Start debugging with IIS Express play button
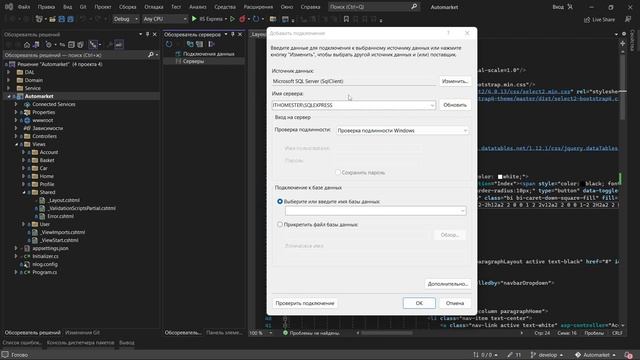The image size is (640, 360). click(x=194, y=19)
